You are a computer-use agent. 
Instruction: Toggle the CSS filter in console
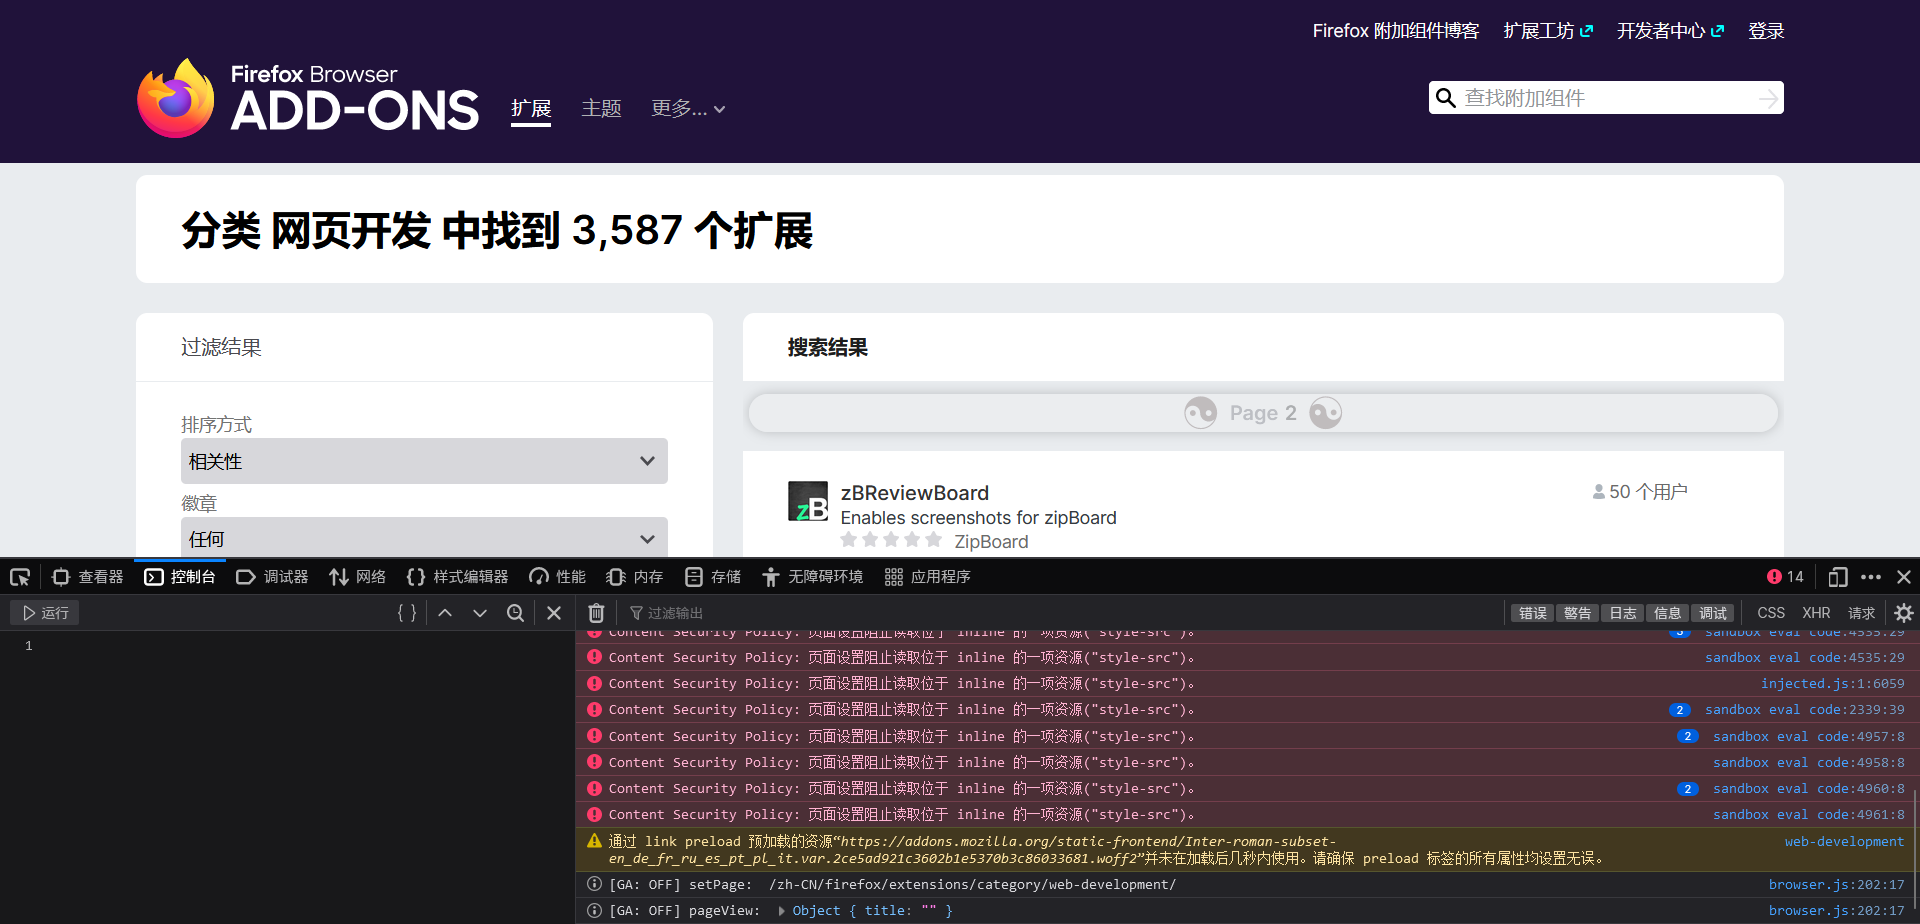(1771, 613)
